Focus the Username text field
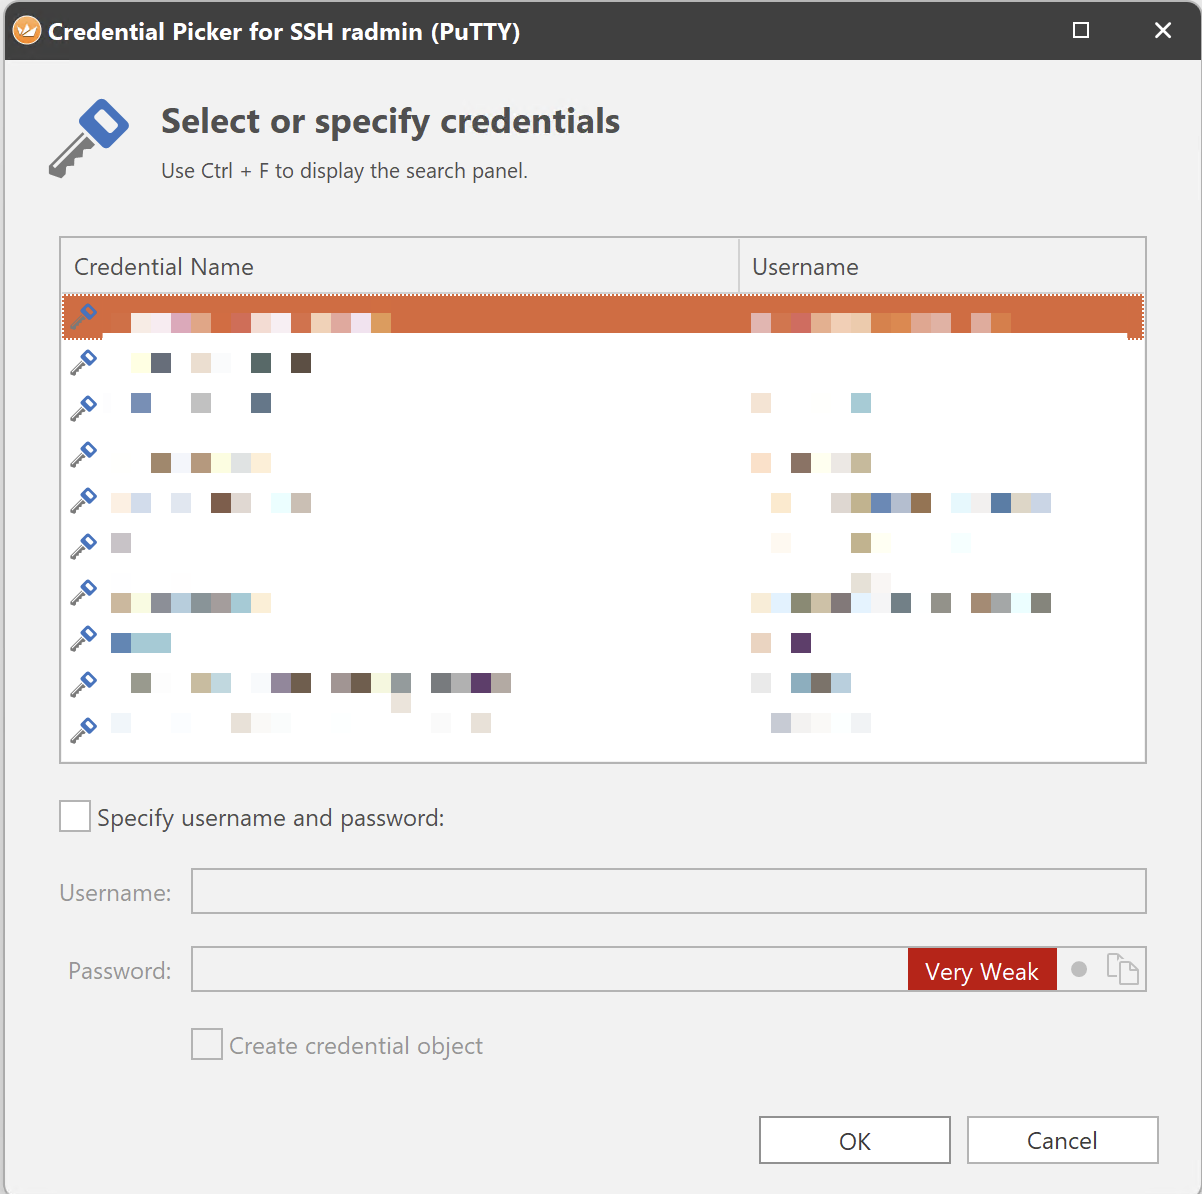This screenshot has width=1202, height=1194. (668, 891)
